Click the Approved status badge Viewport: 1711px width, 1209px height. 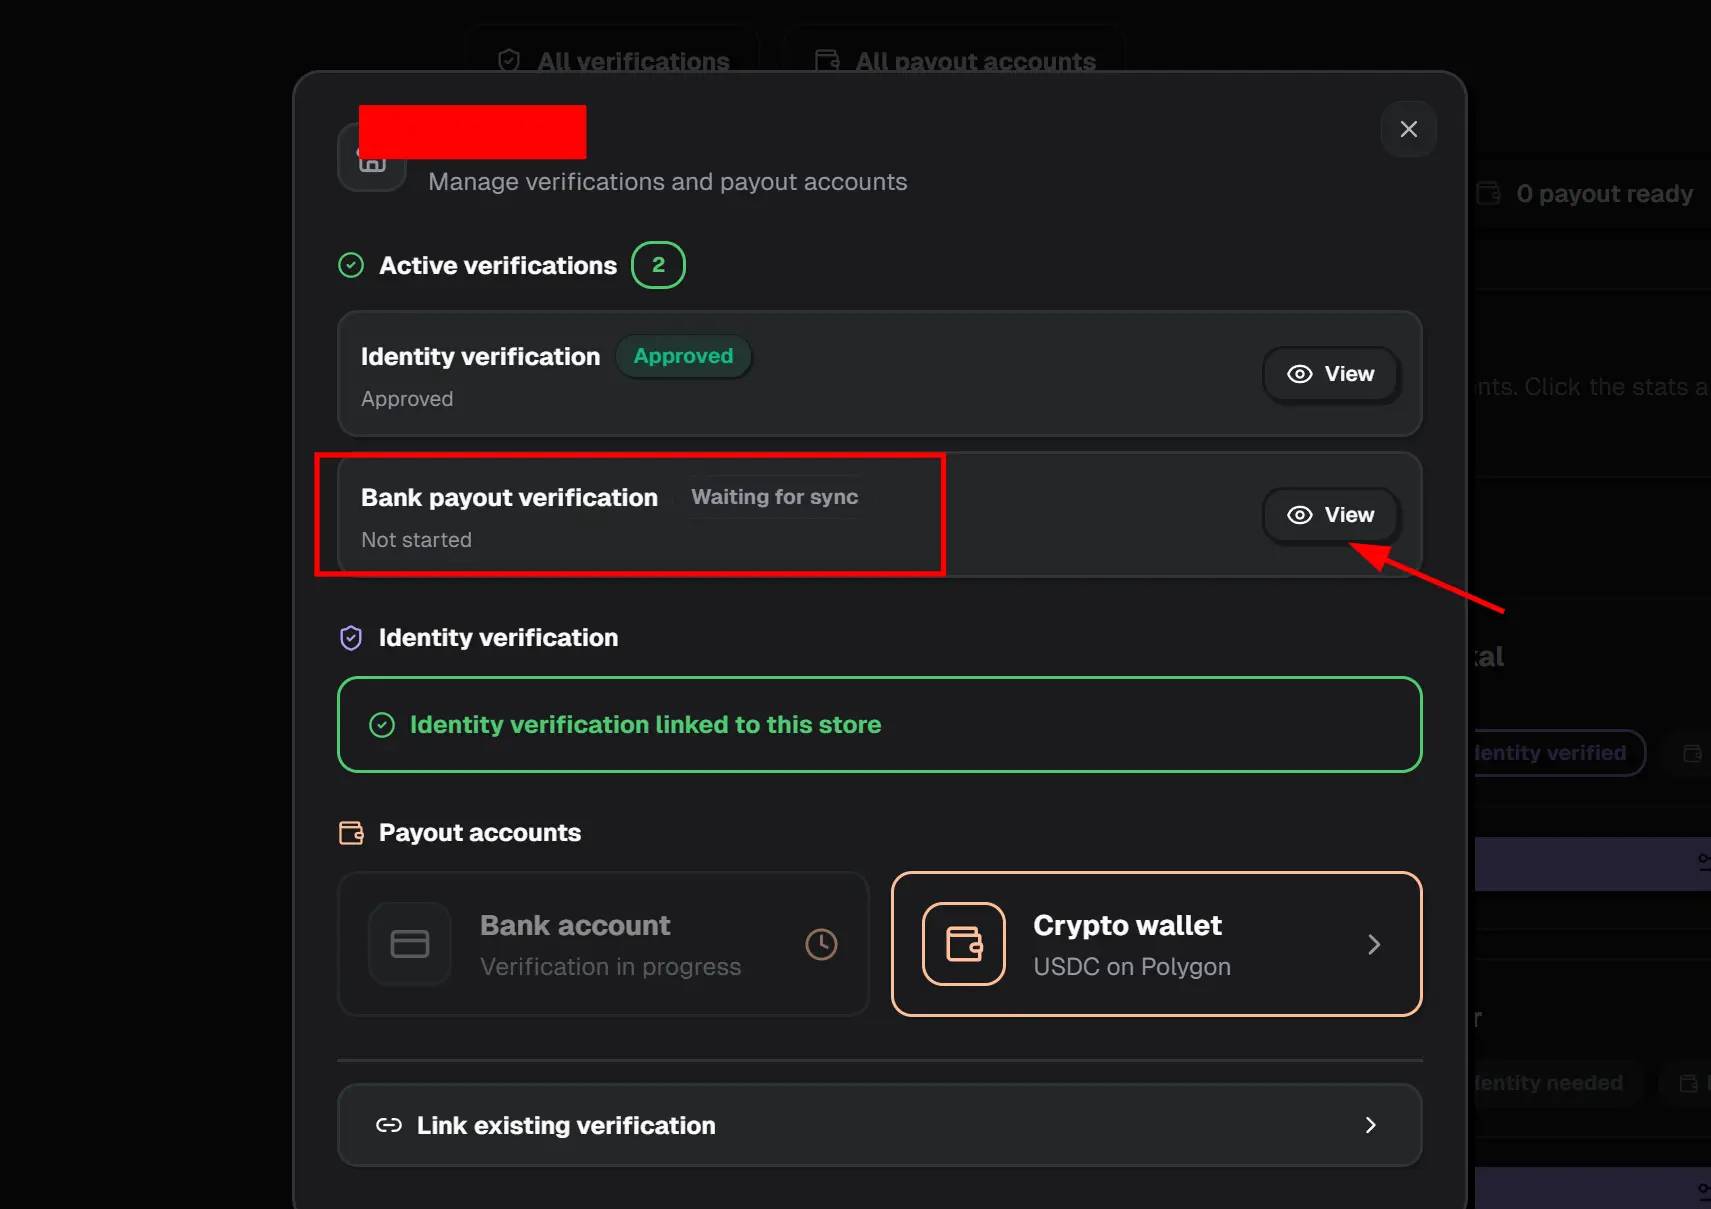tap(683, 356)
